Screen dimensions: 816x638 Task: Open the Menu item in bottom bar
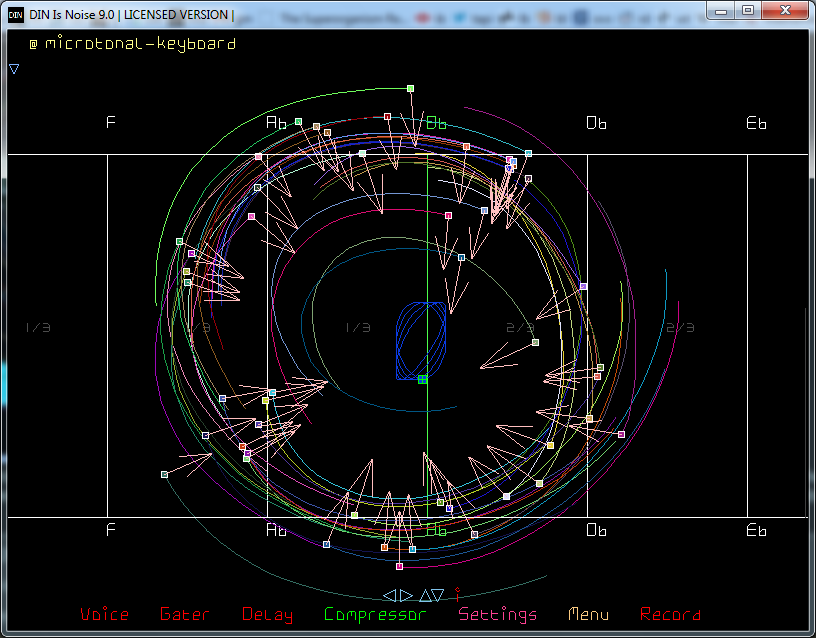coord(588,615)
